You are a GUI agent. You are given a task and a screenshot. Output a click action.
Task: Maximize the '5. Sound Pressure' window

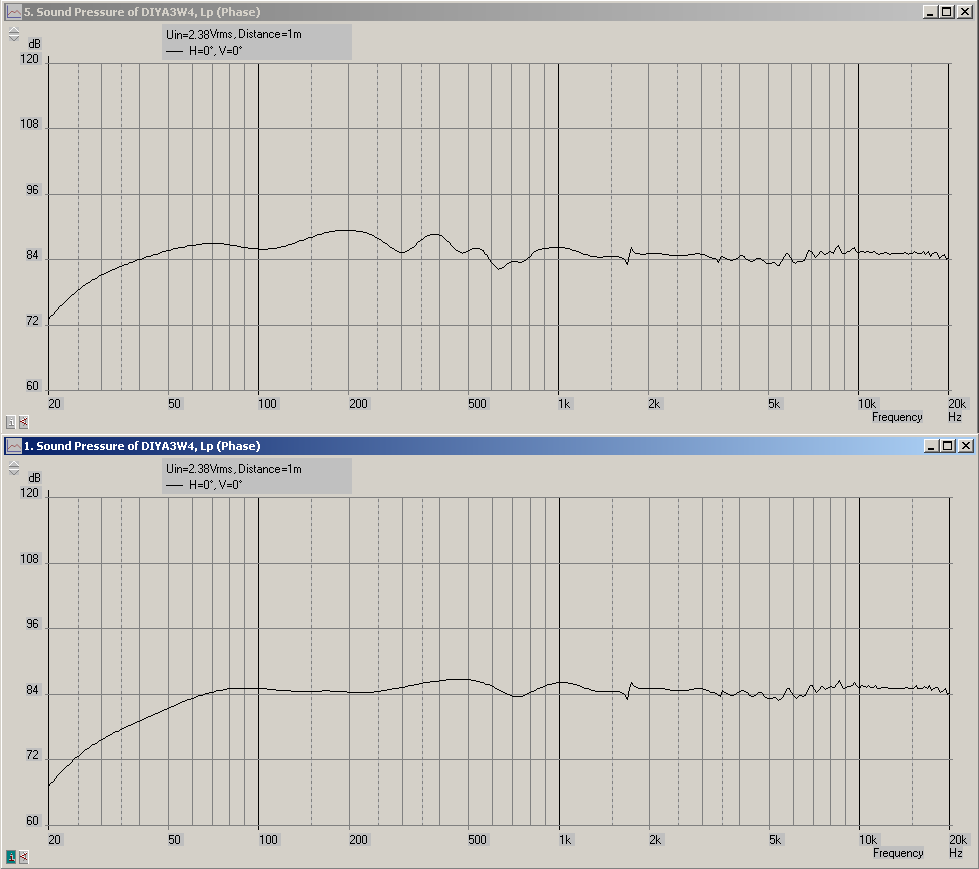947,12
